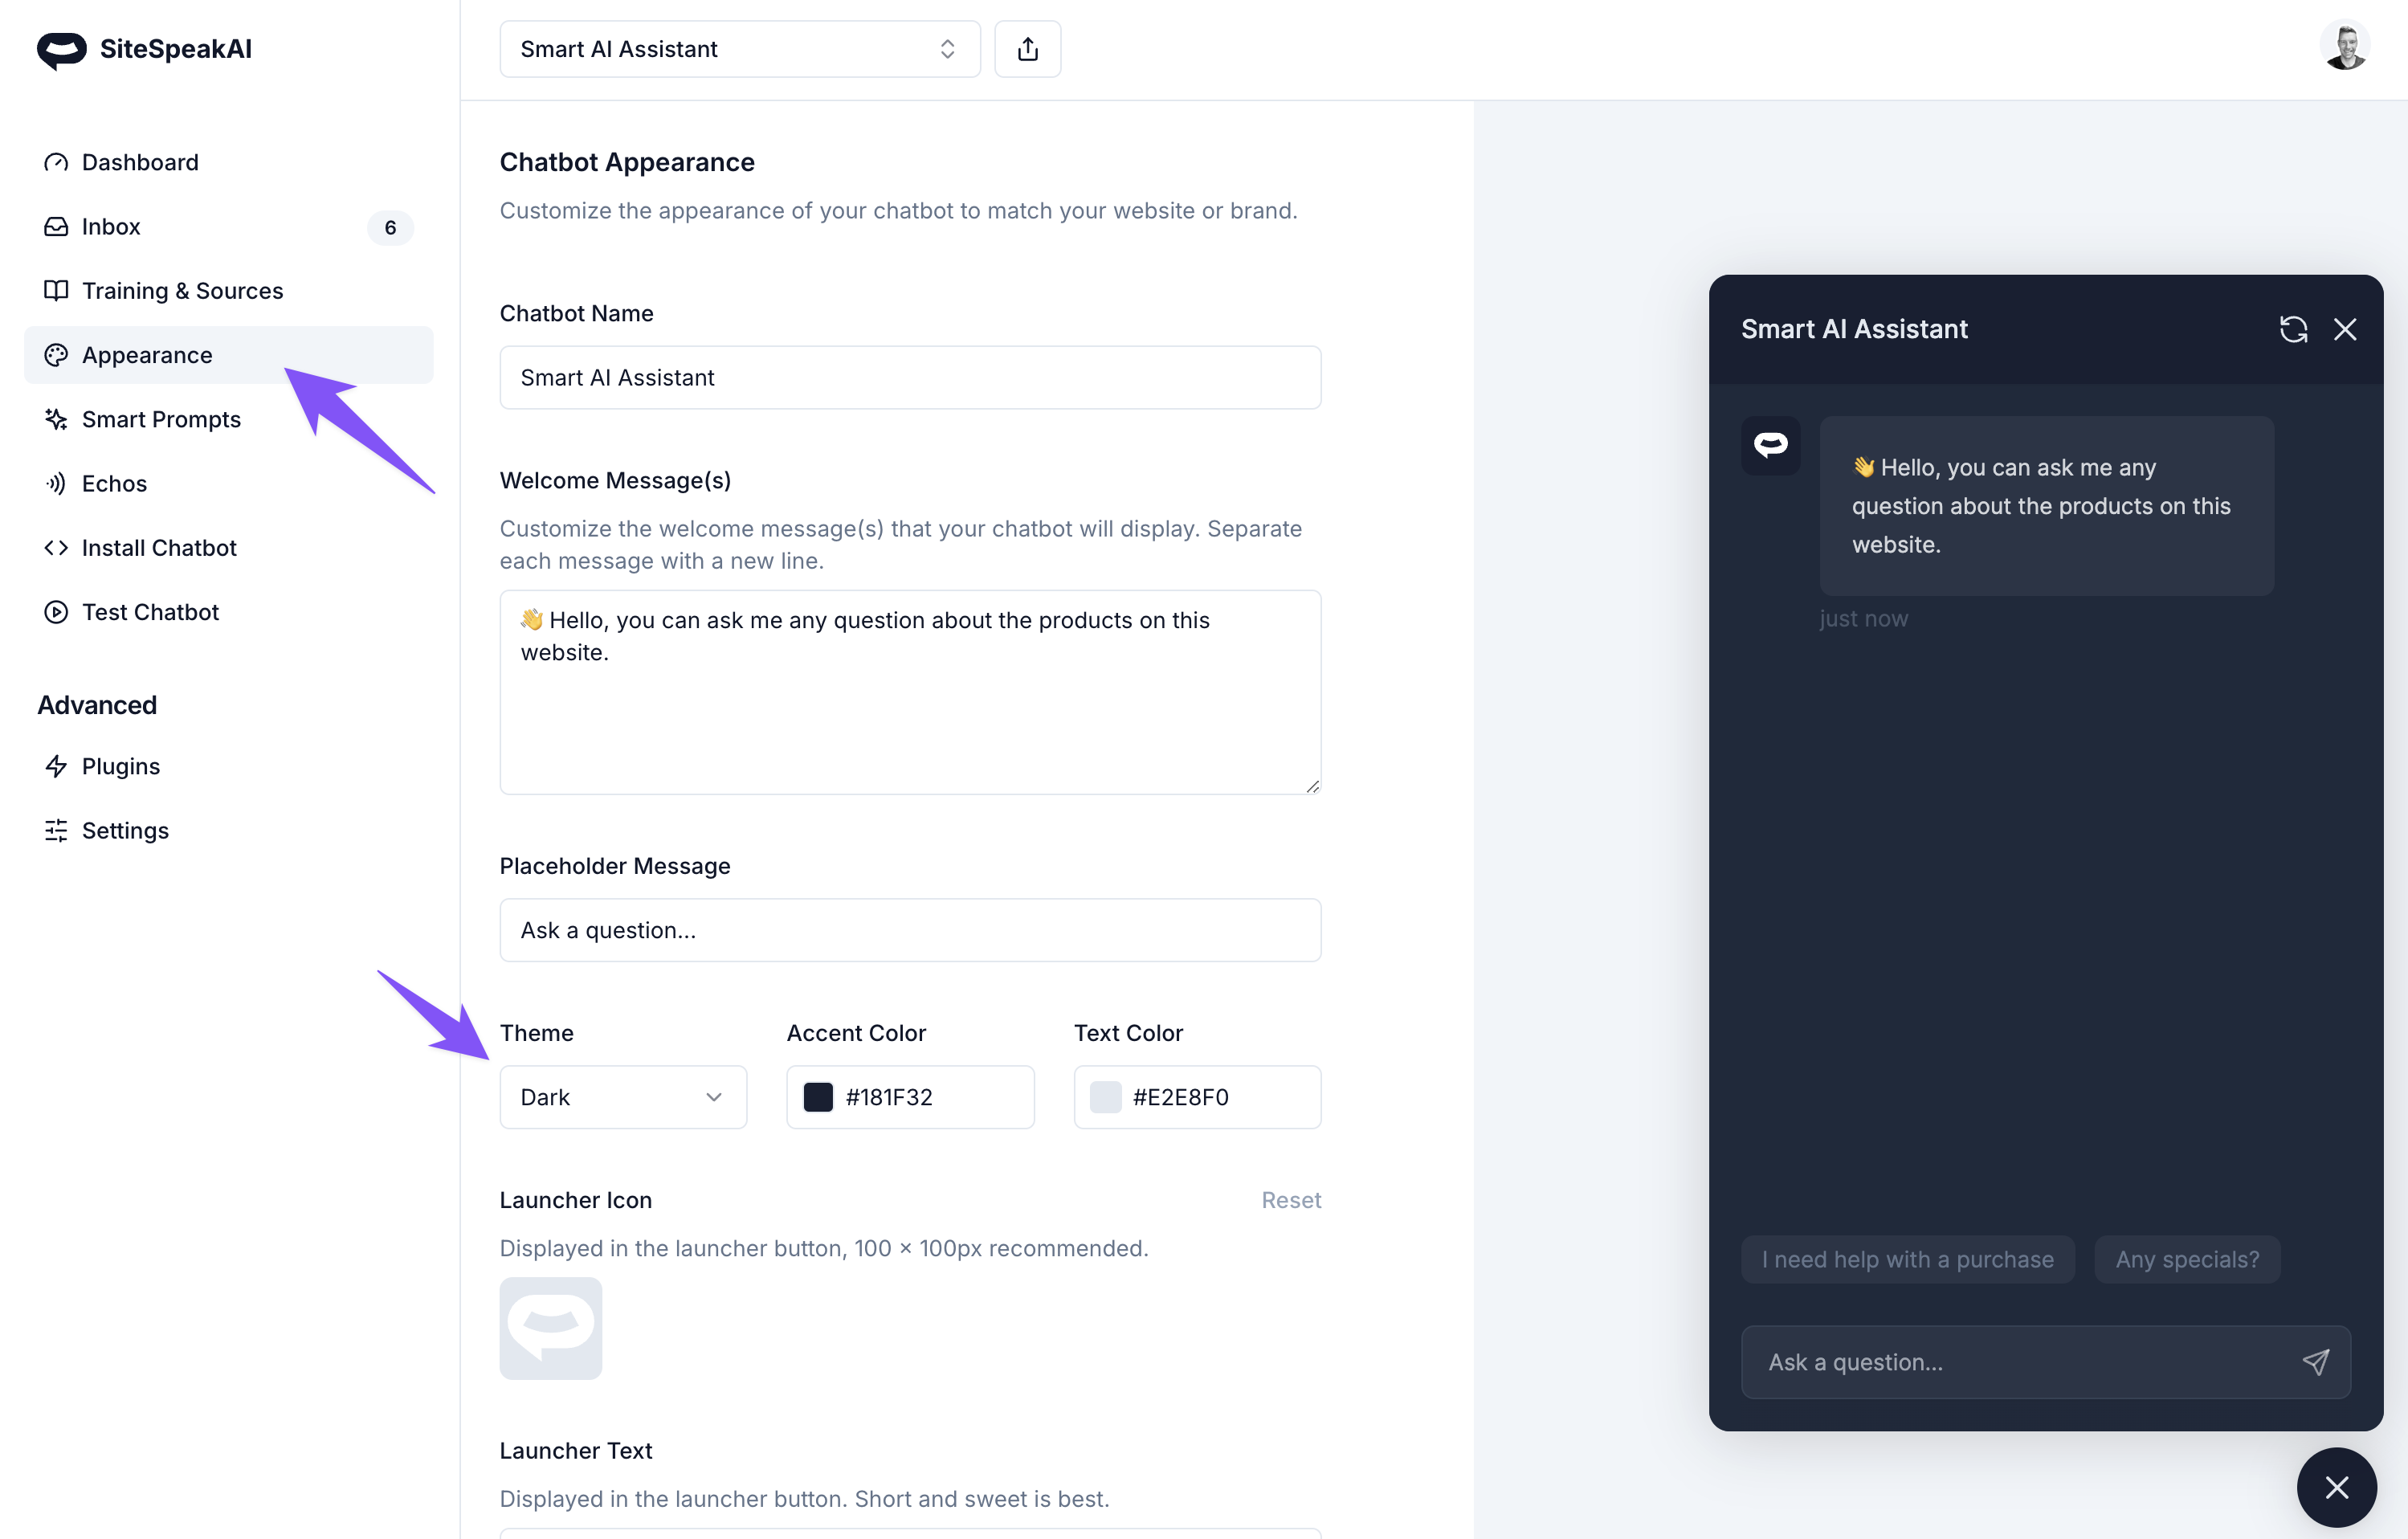
Task: Click the Reset link for Launcher Icon
Action: click(1290, 1200)
